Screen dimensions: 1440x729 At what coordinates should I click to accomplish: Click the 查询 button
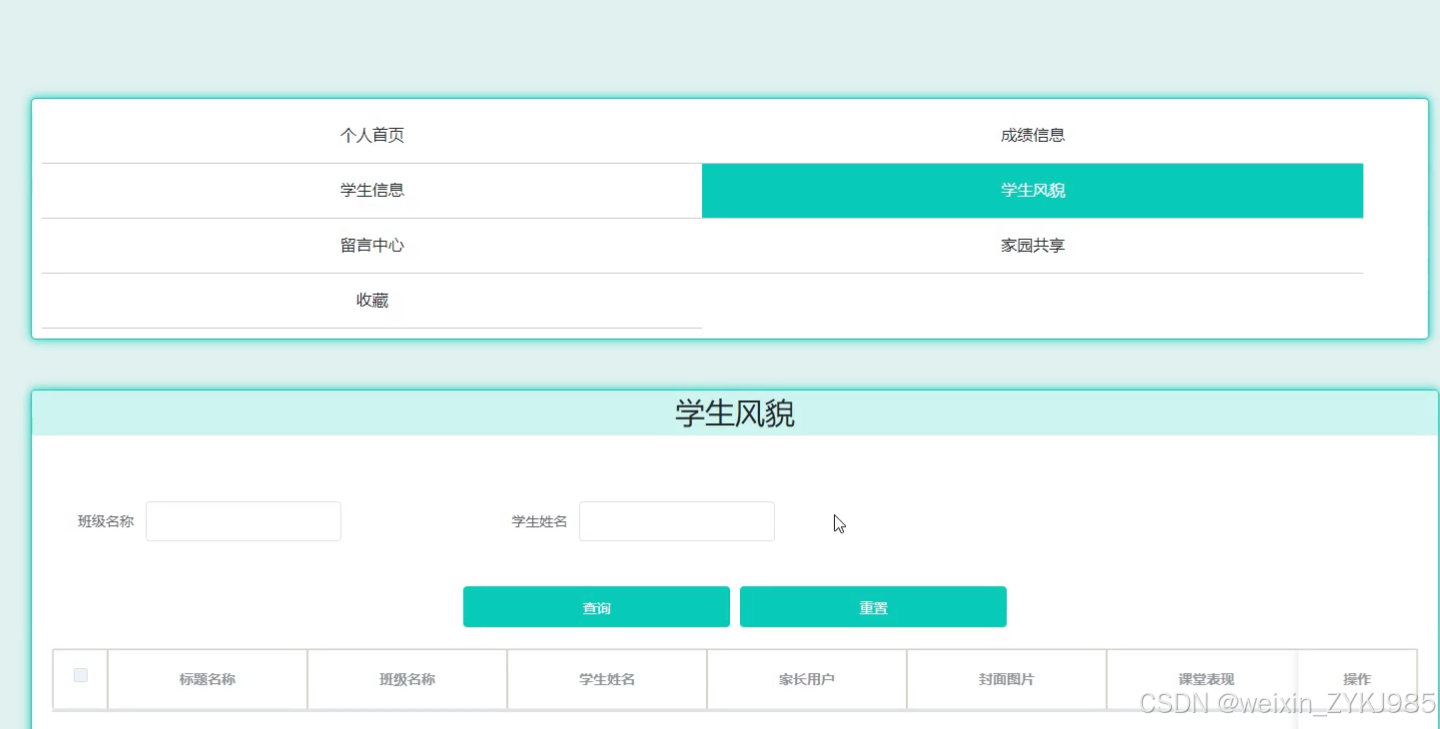pyautogui.click(x=596, y=607)
